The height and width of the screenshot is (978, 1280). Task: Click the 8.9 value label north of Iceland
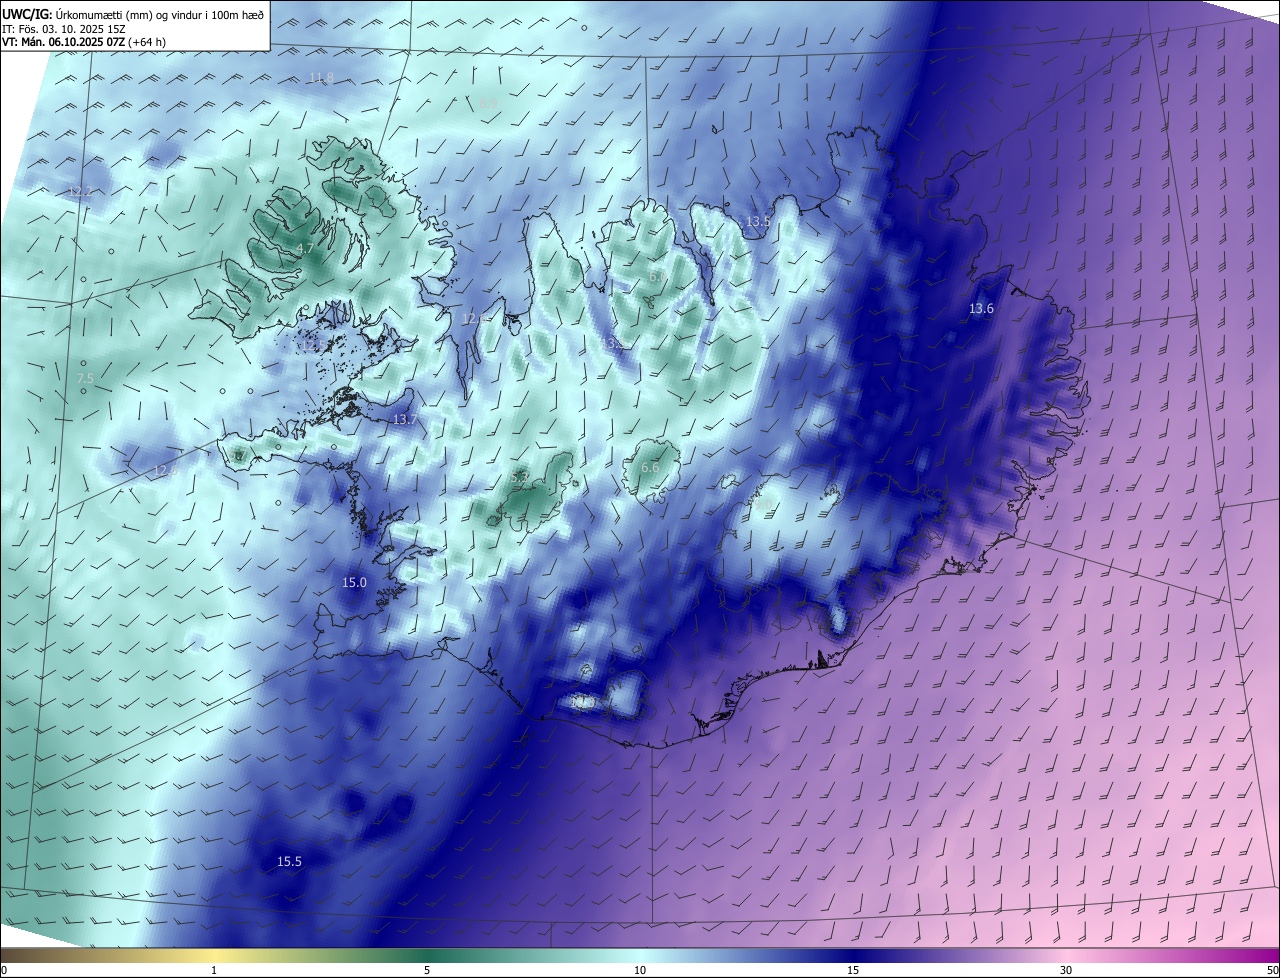coord(489,103)
